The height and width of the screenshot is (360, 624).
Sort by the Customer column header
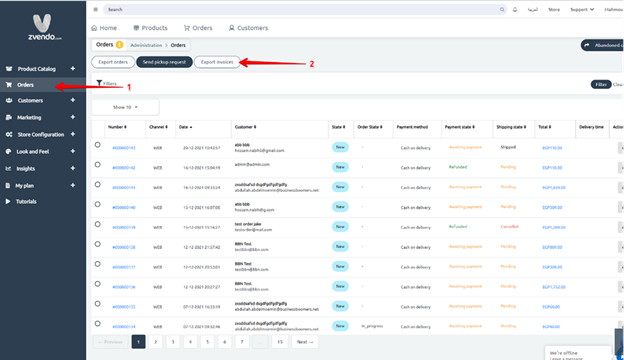[246, 127]
